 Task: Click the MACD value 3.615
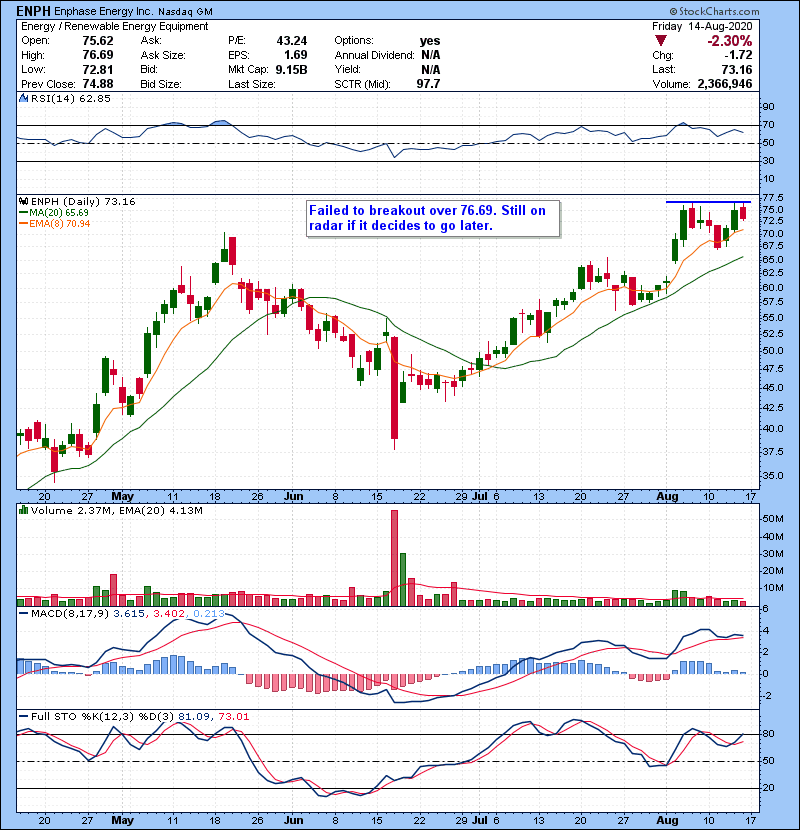129,614
